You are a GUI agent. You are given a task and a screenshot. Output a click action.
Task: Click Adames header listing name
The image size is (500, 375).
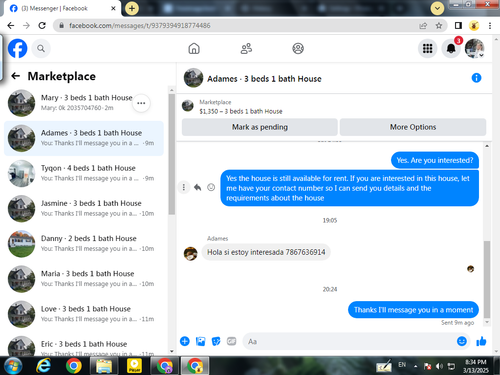coord(264,79)
